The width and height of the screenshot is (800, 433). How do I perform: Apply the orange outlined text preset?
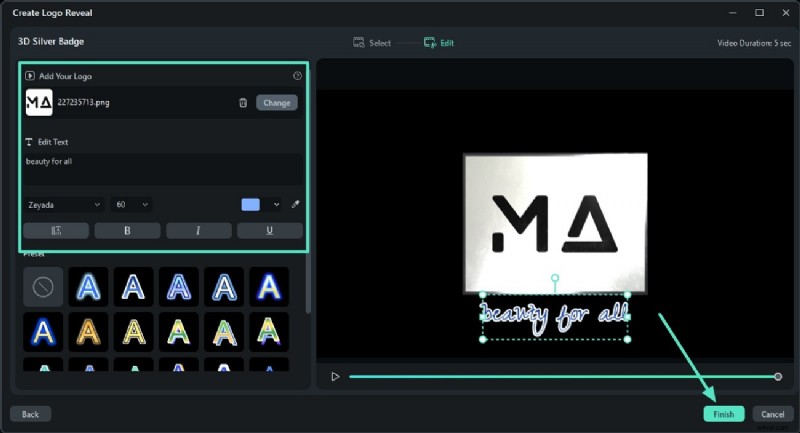click(88, 331)
